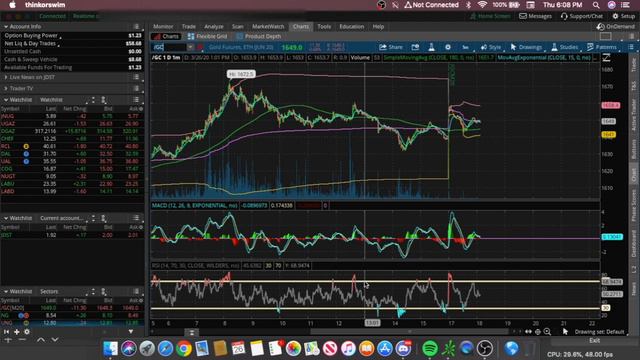The image size is (640, 360).
Task: Open first Watchlist gadget menu icon
Action: [136, 100]
